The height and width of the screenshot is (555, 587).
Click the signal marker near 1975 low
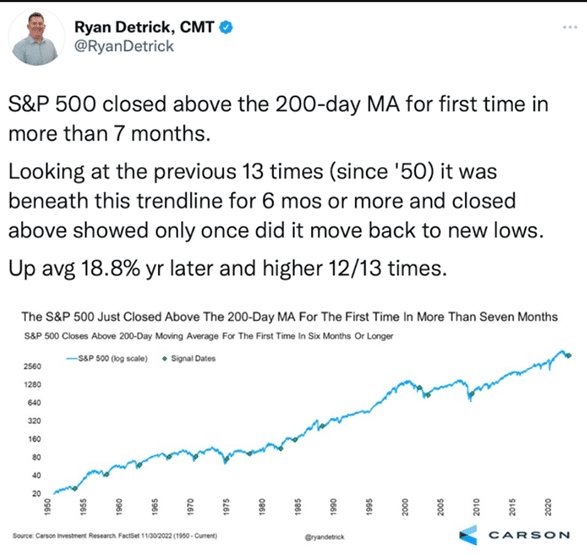[x=226, y=459]
